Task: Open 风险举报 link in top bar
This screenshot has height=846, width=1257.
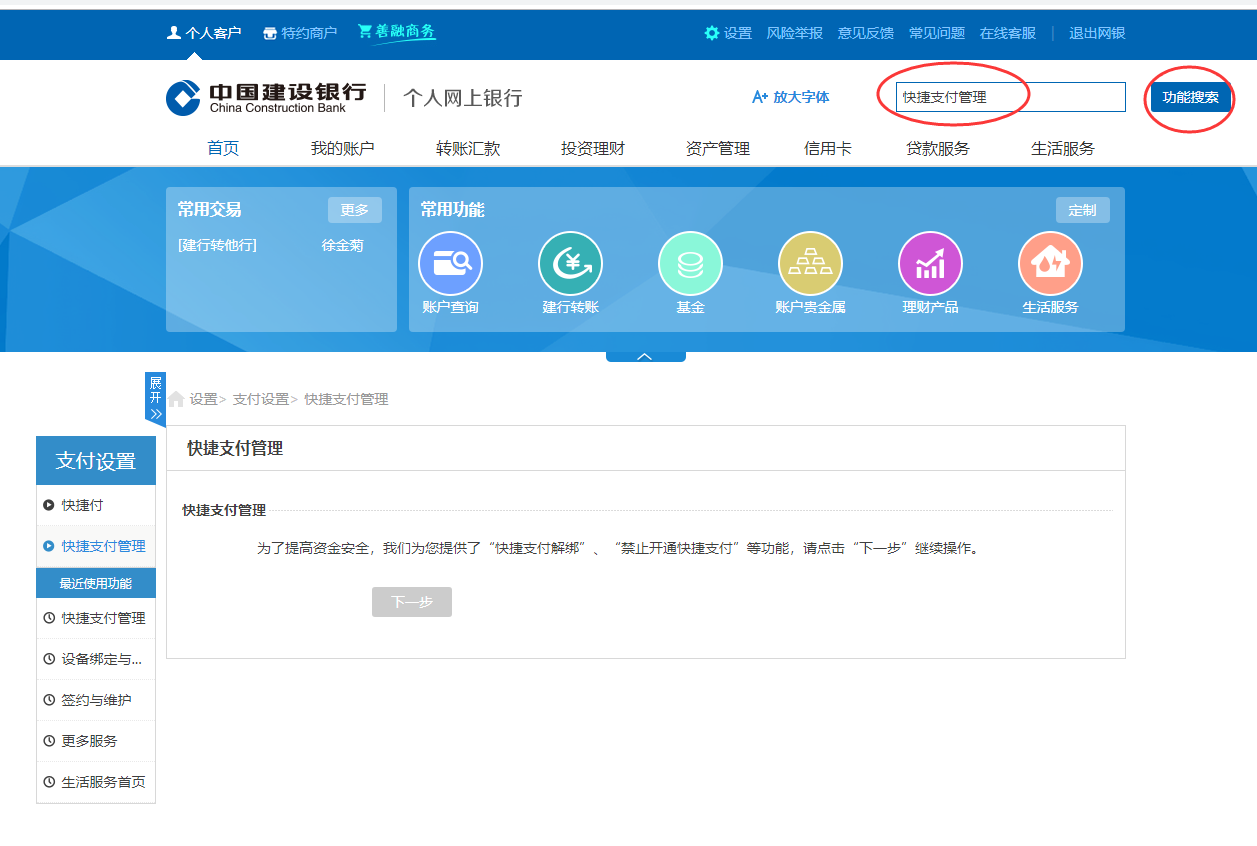Action: pos(795,33)
